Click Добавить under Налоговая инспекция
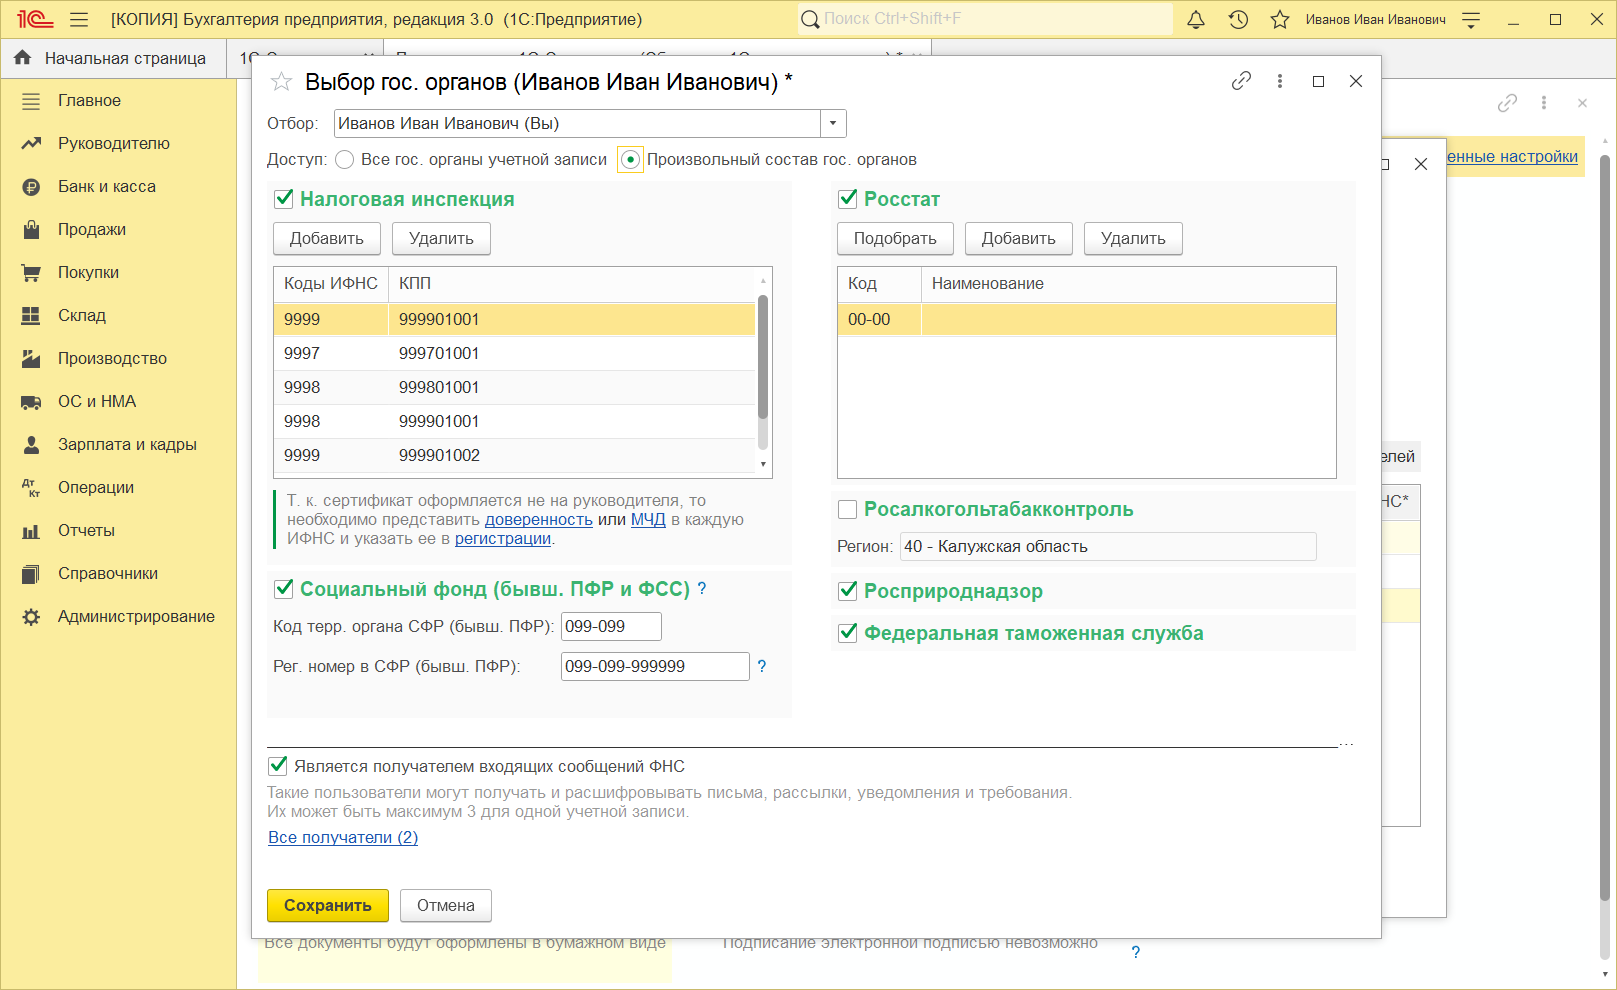Image resolution: width=1617 pixels, height=990 pixels. 327,238
